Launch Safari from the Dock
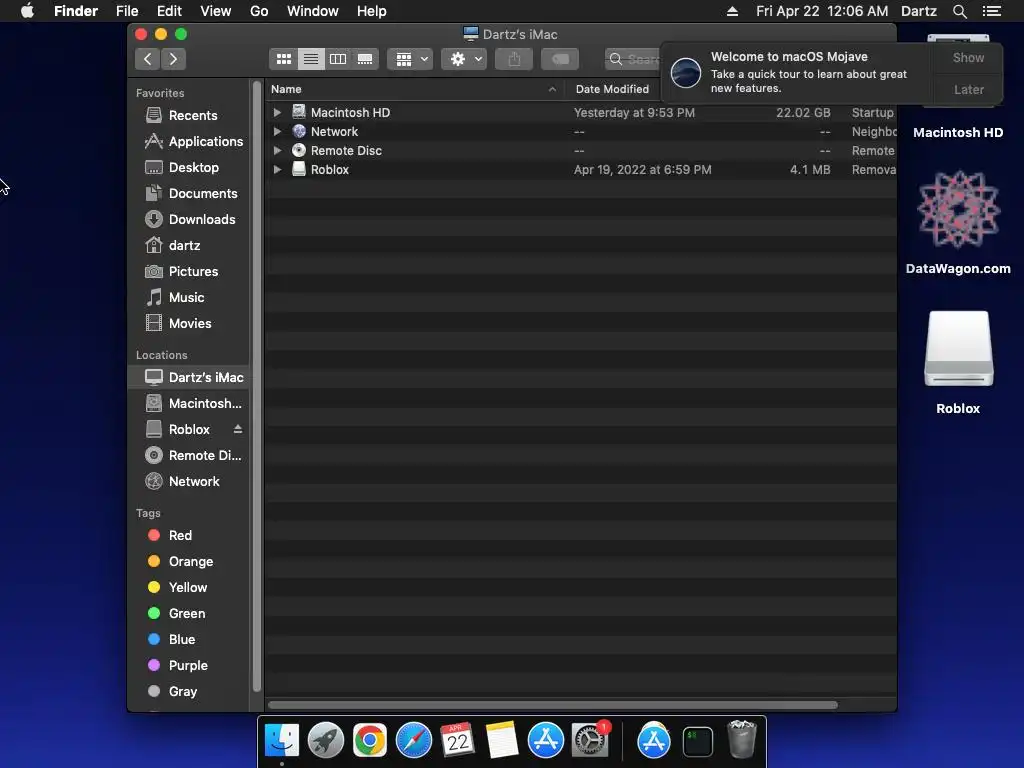The image size is (1024, 768). tap(413, 741)
